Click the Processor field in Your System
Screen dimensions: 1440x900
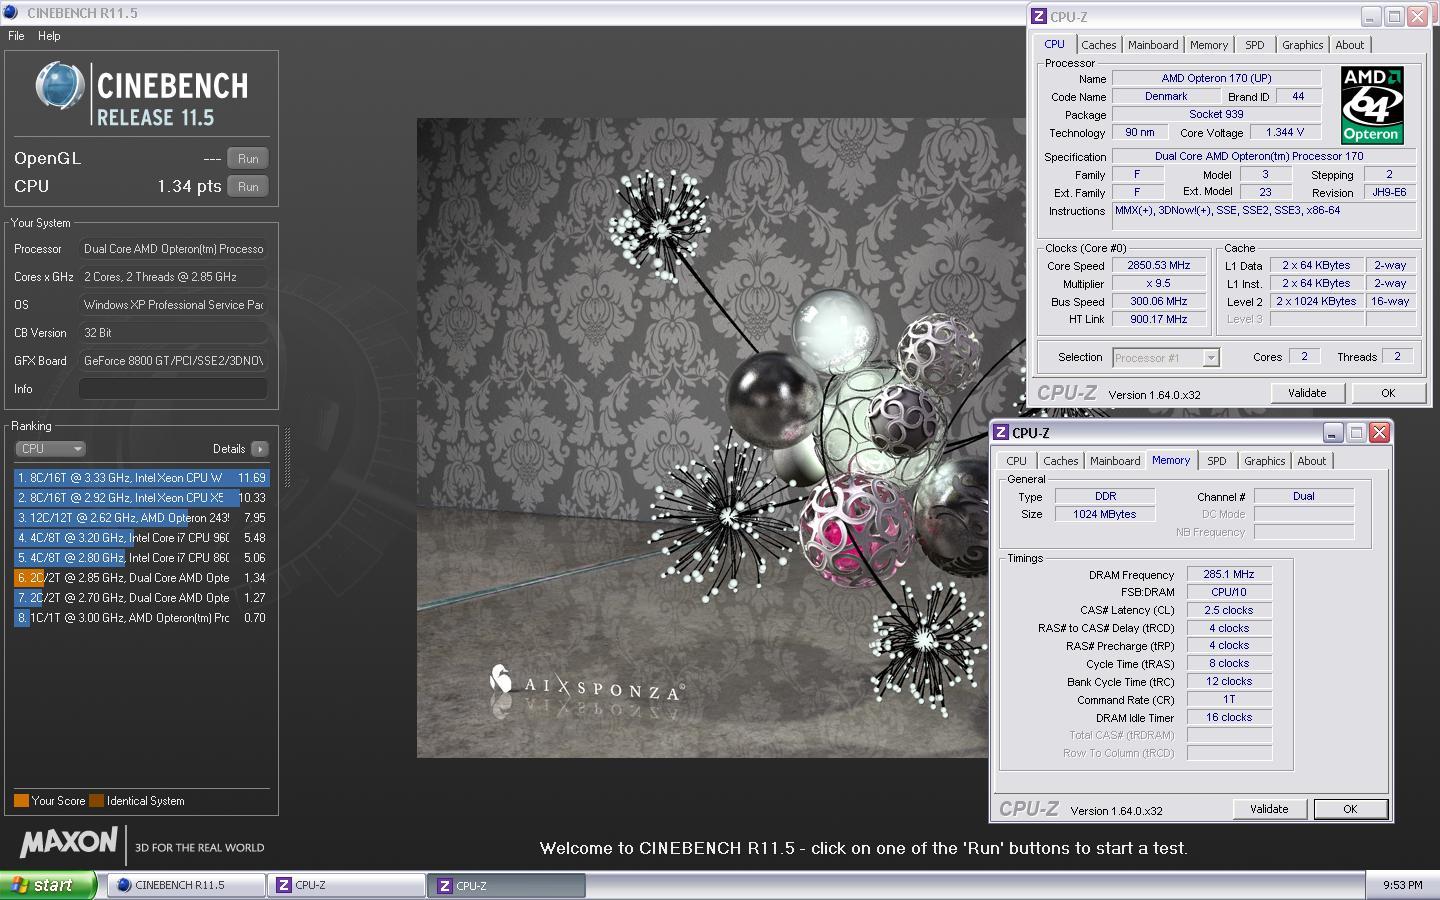click(x=173, y=249)
